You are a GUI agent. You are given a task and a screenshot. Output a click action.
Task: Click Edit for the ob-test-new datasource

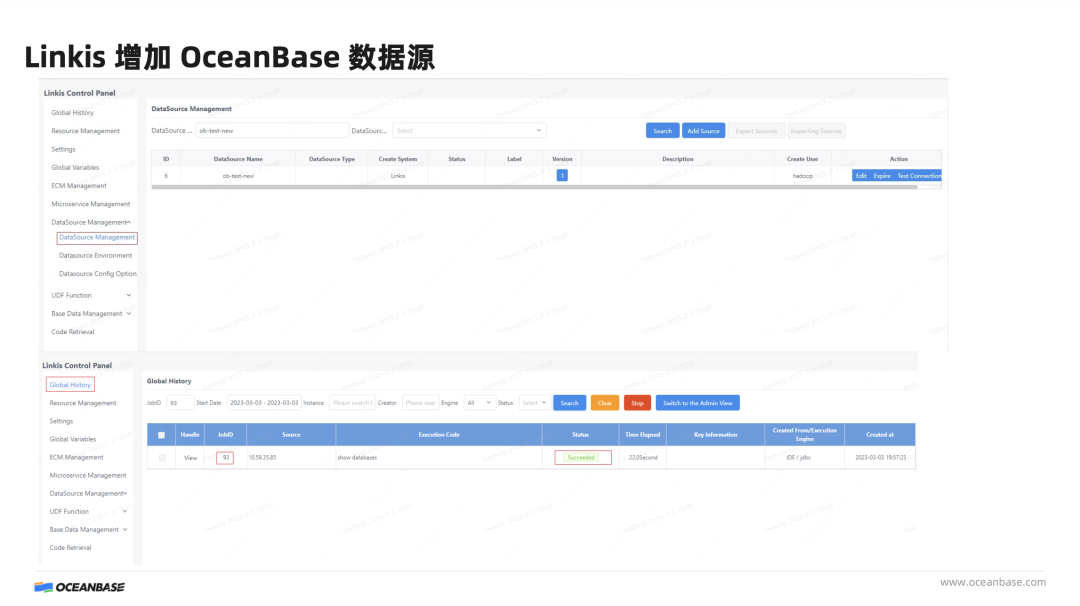(x=861, y=176)
